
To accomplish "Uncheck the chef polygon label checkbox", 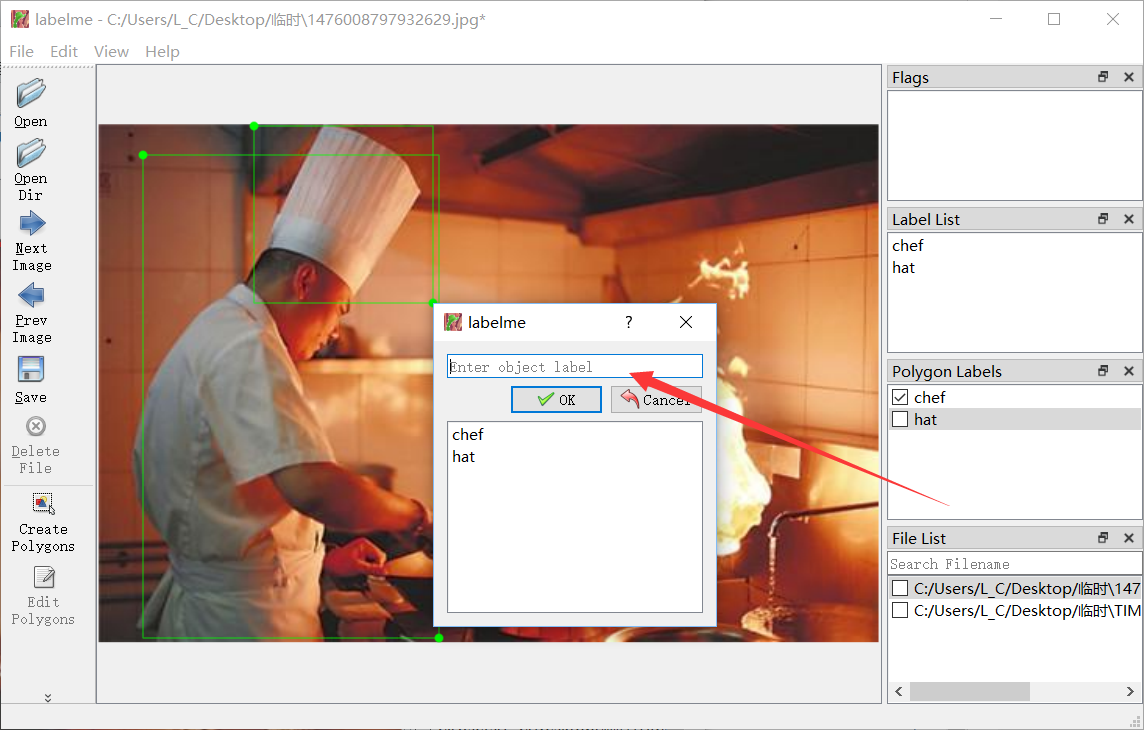I will click(900, 397).
